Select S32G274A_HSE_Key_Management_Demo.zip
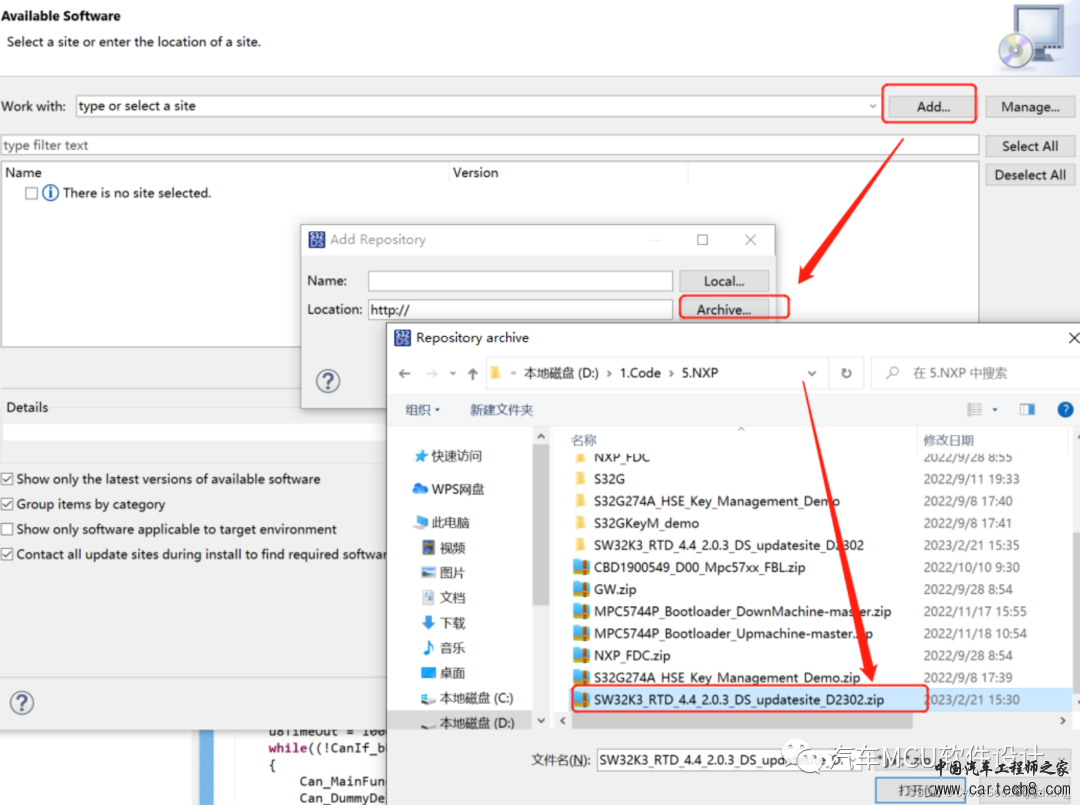The height and width of the screenshot is (805, 1080). click(727, 677)
